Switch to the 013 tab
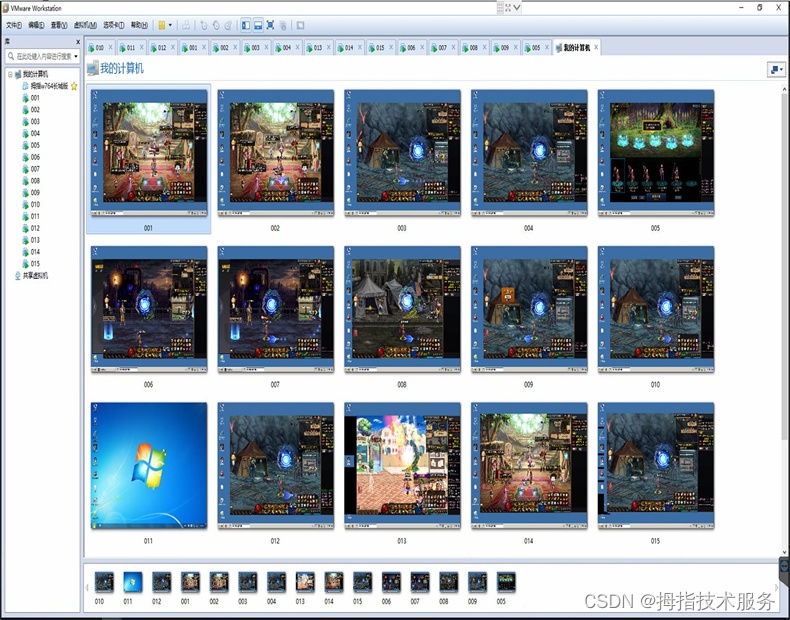Viewport: 790px width, 620px height. (317, 48)
